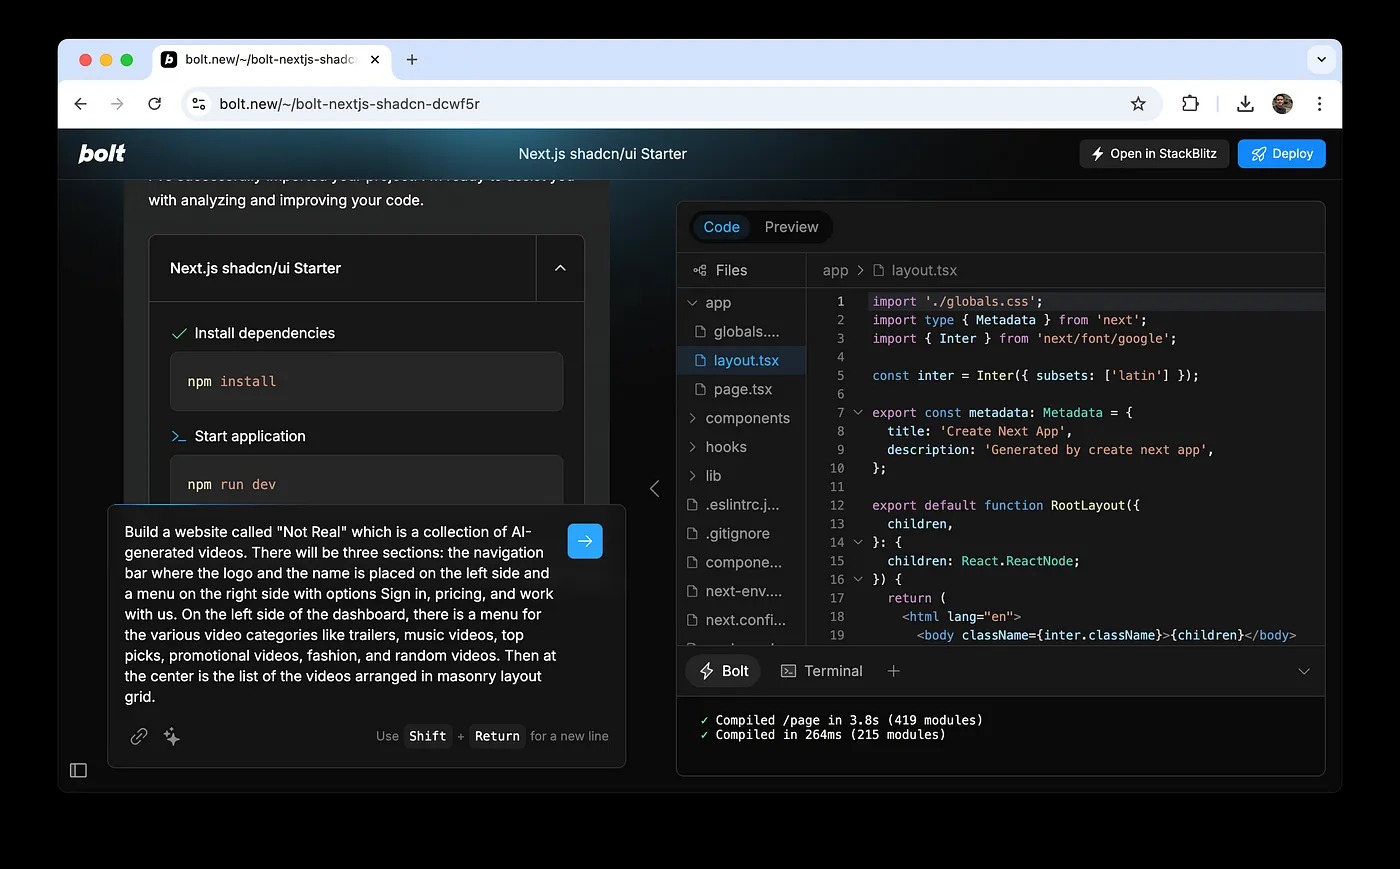This screenshot has height=869, width=1400.
Task: Reload the browser page
Action: pyautogui.click(x=154, y=104)
